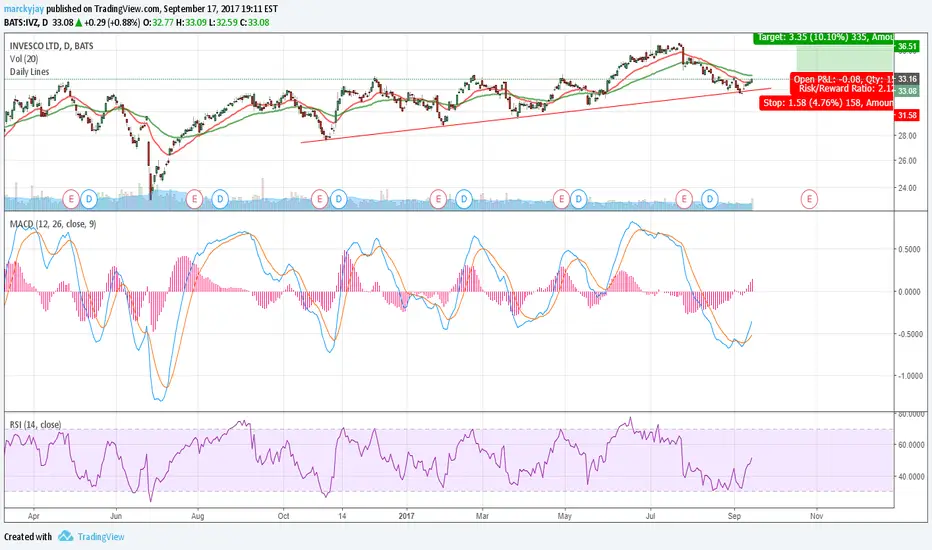
Task: Click the first earnings E marker between Apr and Jun
Action: point(71,199)
